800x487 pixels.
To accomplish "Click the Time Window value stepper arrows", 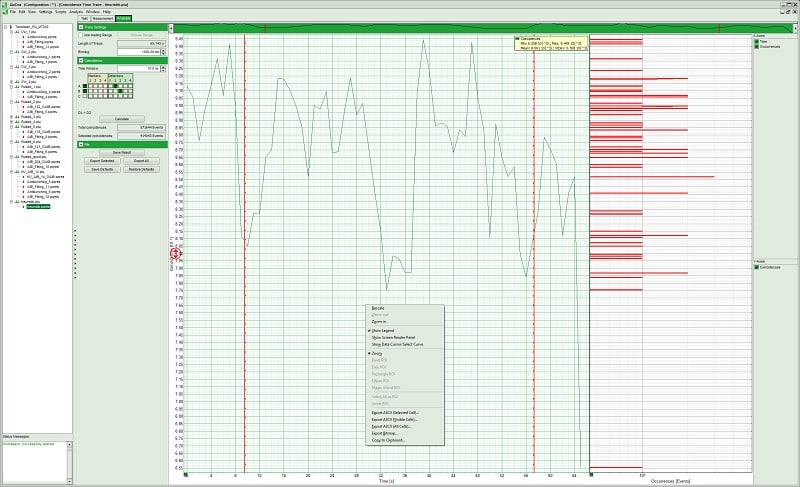I will click(x=164, y=68).
